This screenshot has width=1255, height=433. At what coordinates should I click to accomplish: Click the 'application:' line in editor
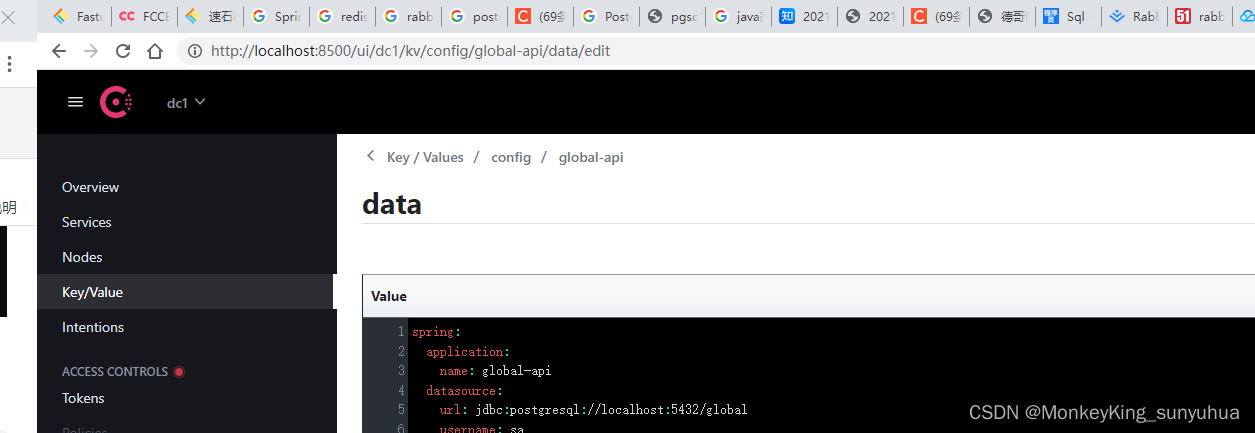pyautogui.click(x=467, y=352)
